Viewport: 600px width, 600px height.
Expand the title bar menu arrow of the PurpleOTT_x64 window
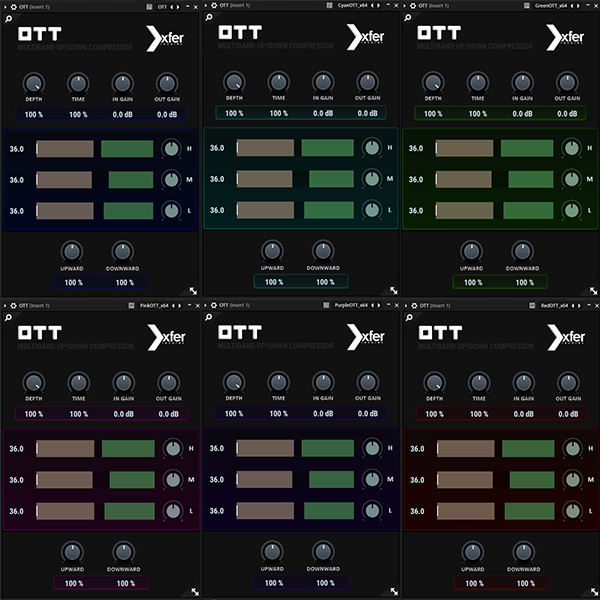206,305
